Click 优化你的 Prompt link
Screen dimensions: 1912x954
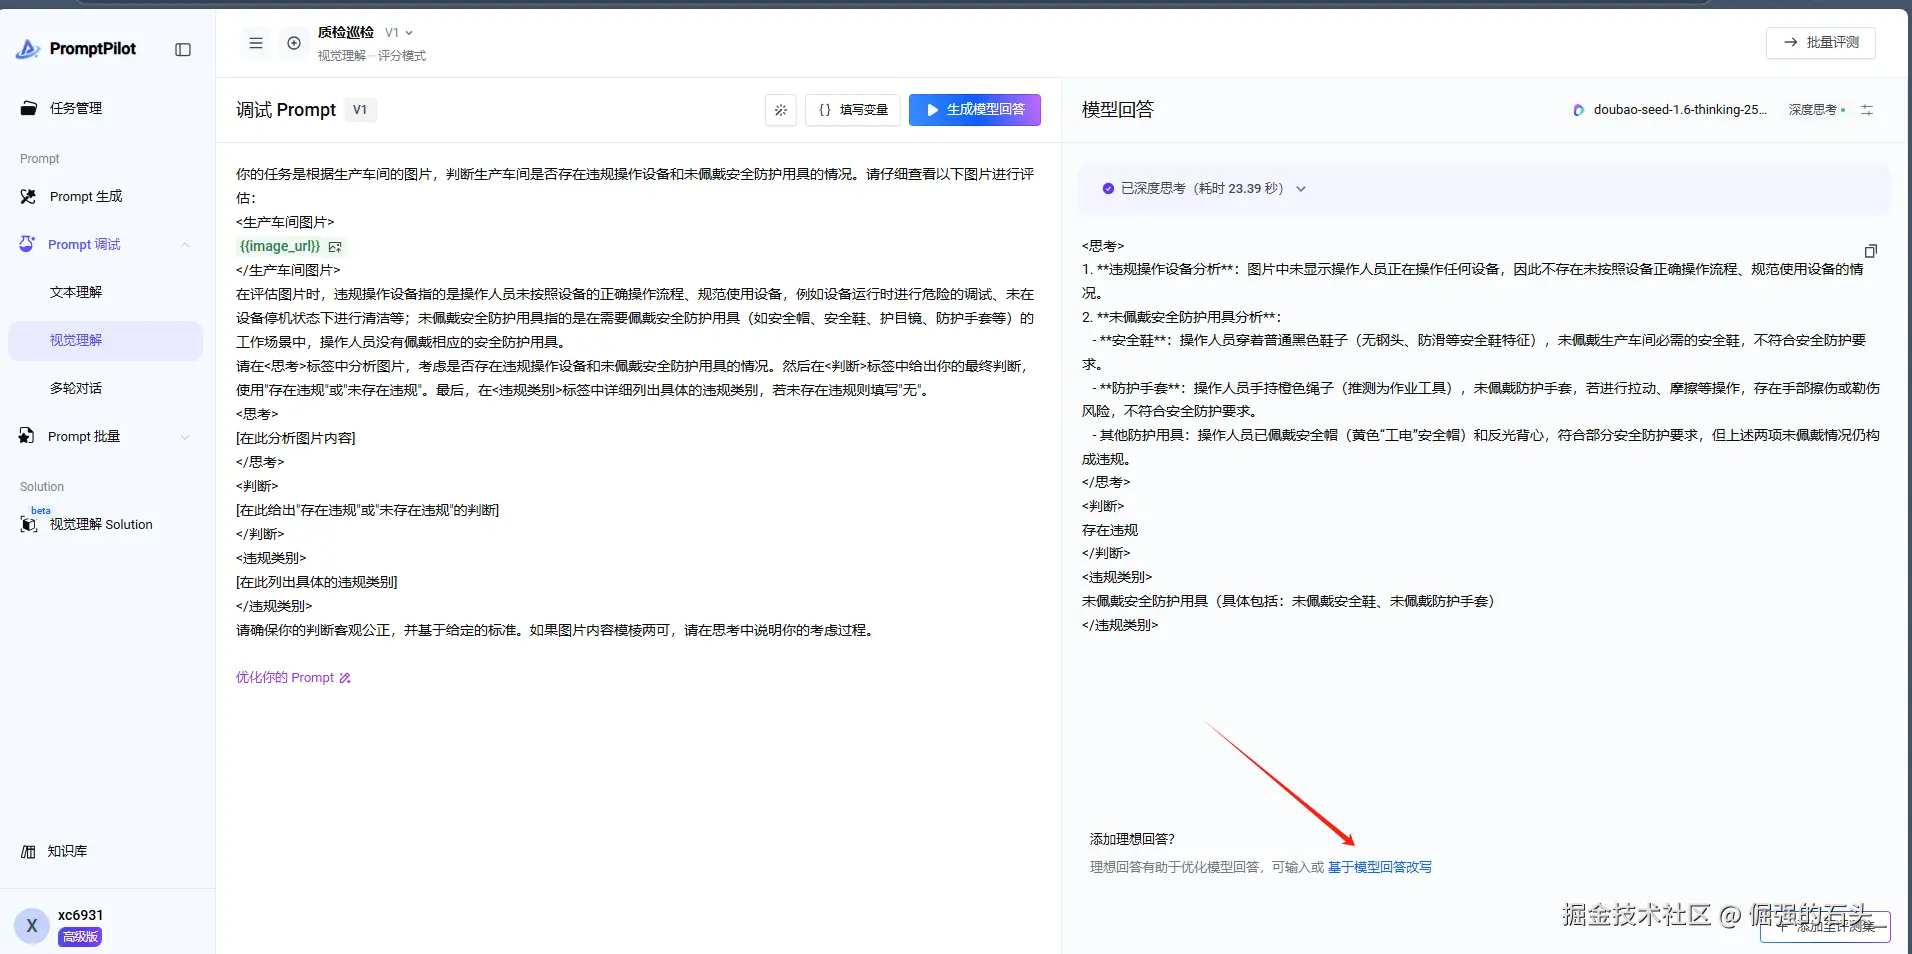[x=293, y=678]
